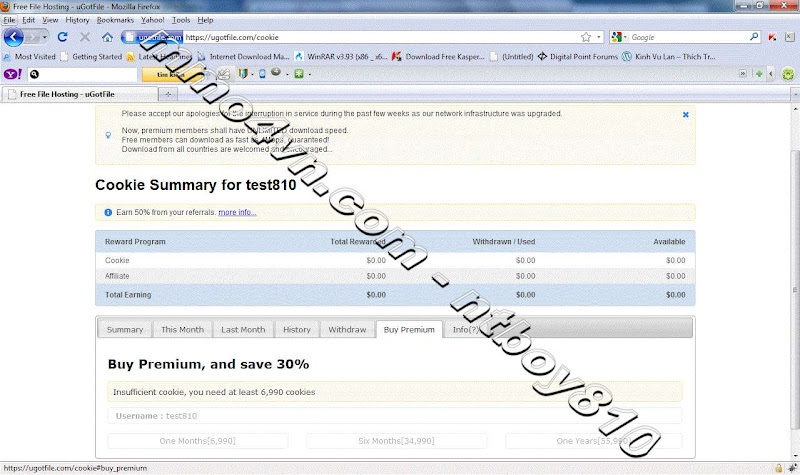Open the list all tabs dropdown
Screen dimensions: 800x475
795,94
